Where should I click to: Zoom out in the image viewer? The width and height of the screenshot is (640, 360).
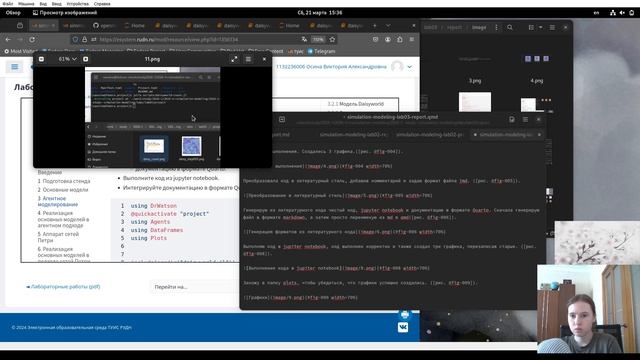pyautogui.click(x=41, y=59)
